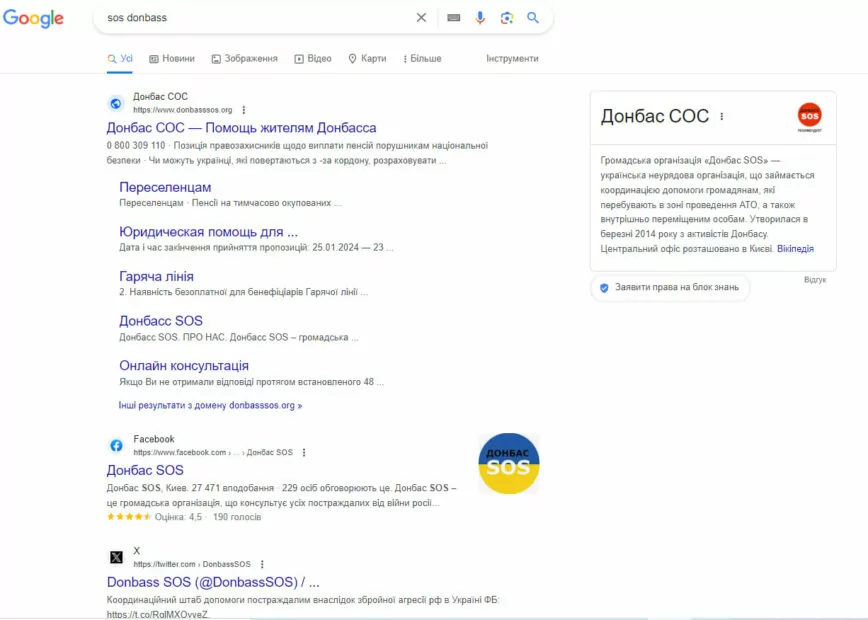The image size is (868, 620).
Task: Click the donbasssos.org globe favicon
Action: point(116,103)
